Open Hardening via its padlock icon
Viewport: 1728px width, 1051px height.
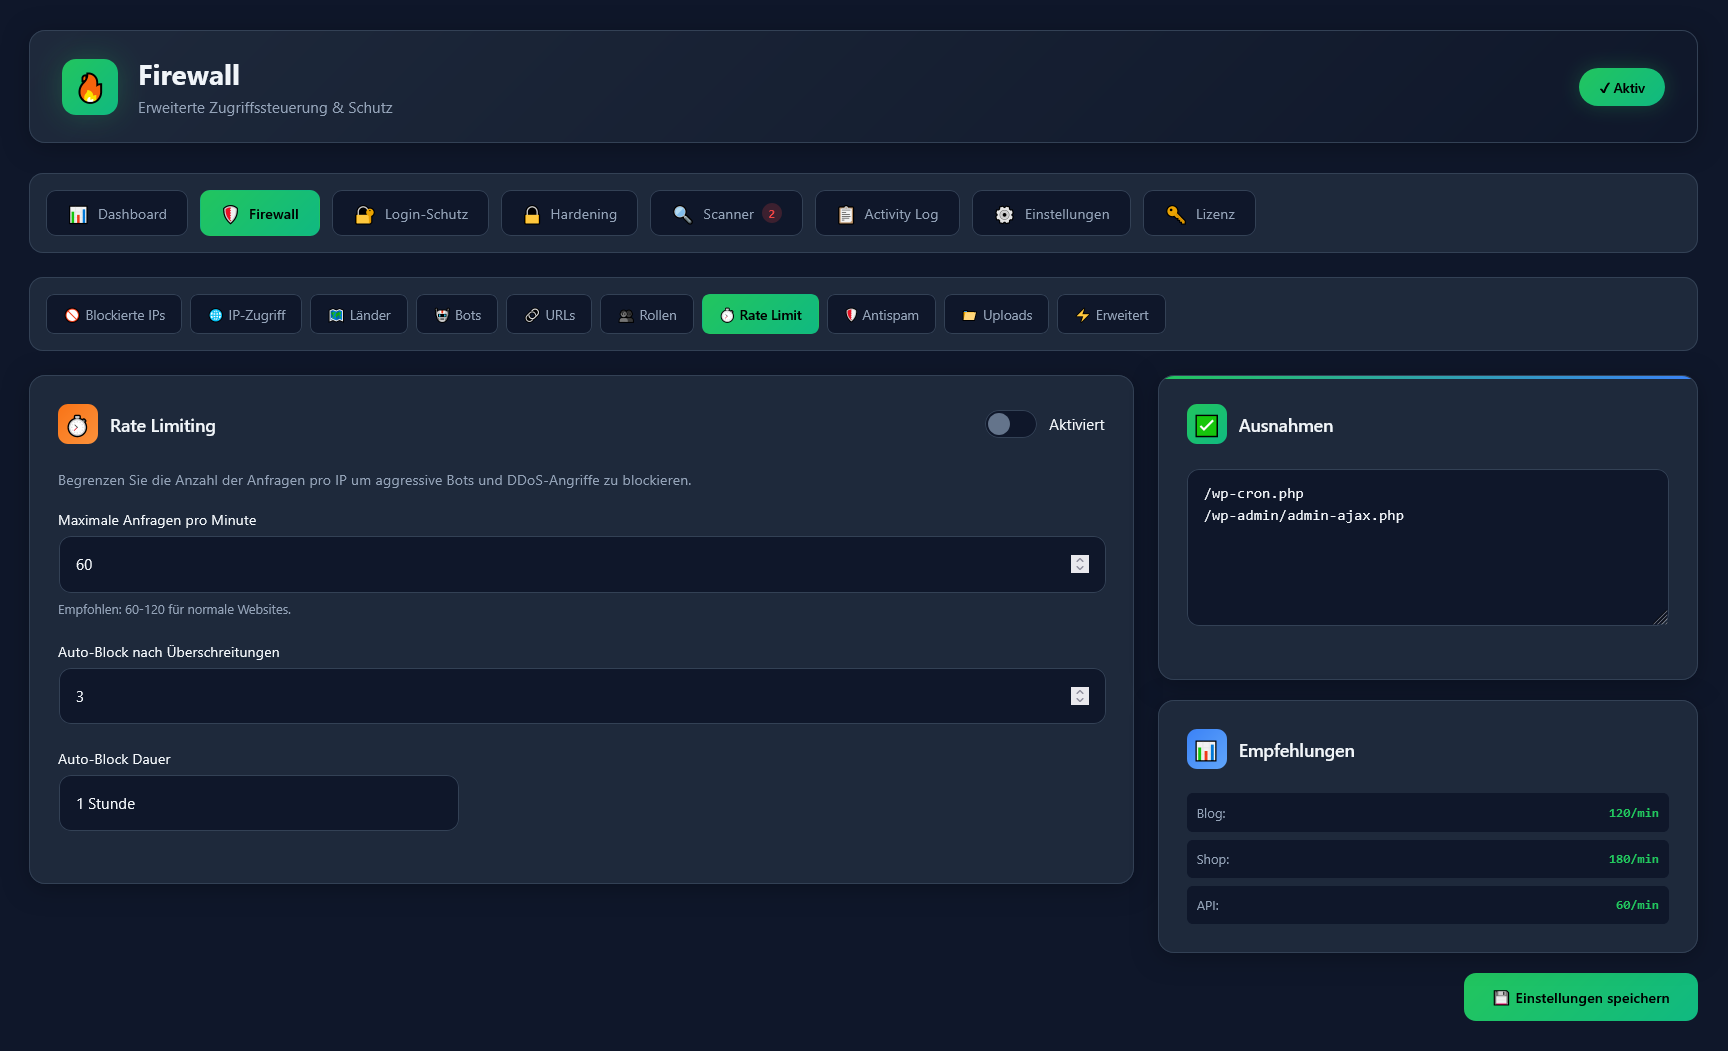click(x=532, y=214)
